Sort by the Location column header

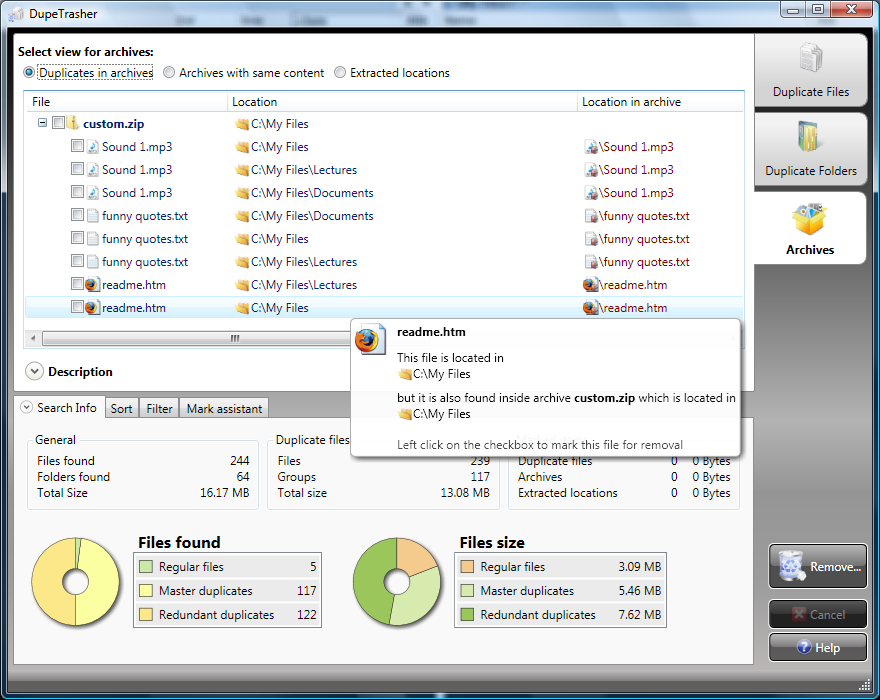402,102
